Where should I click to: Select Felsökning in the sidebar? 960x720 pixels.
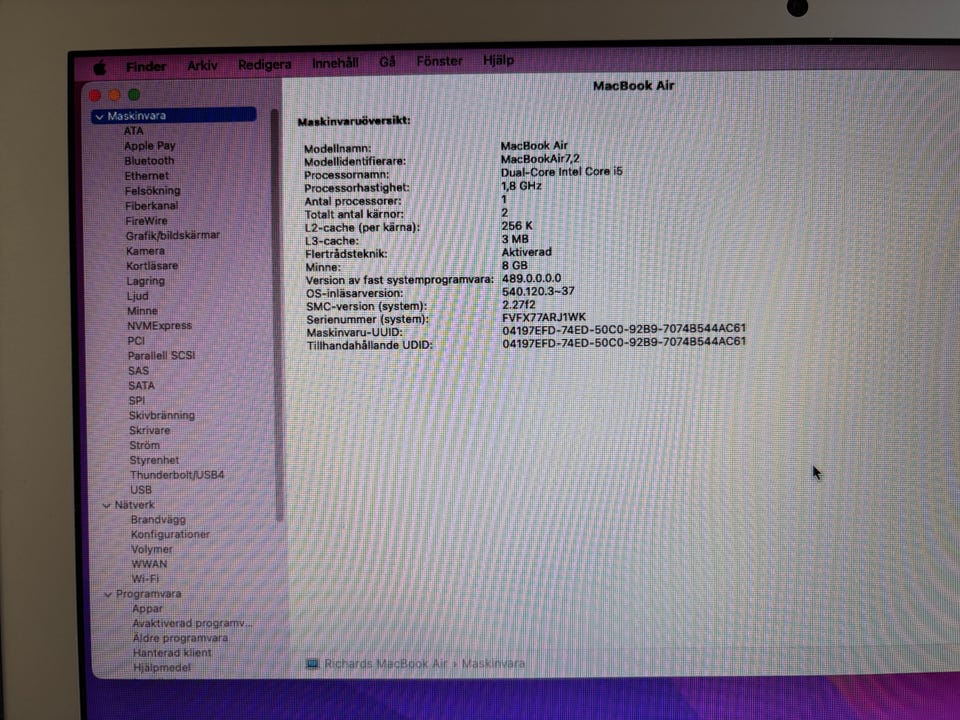152,191
